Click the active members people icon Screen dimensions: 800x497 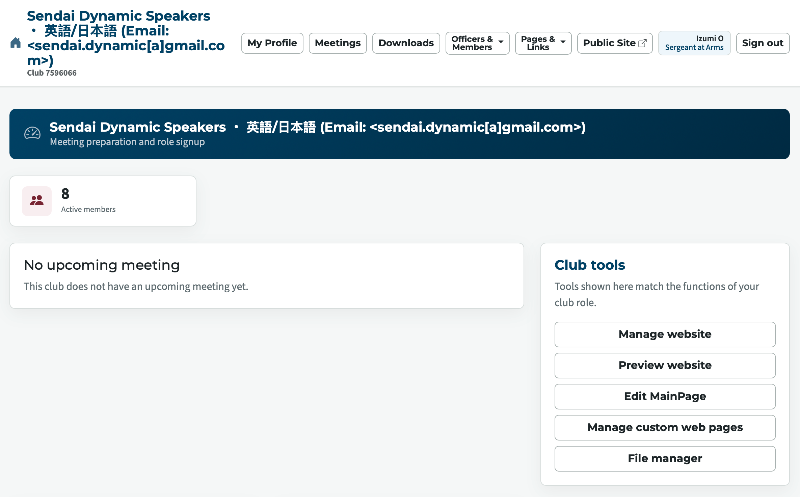(x=37, y=201)
